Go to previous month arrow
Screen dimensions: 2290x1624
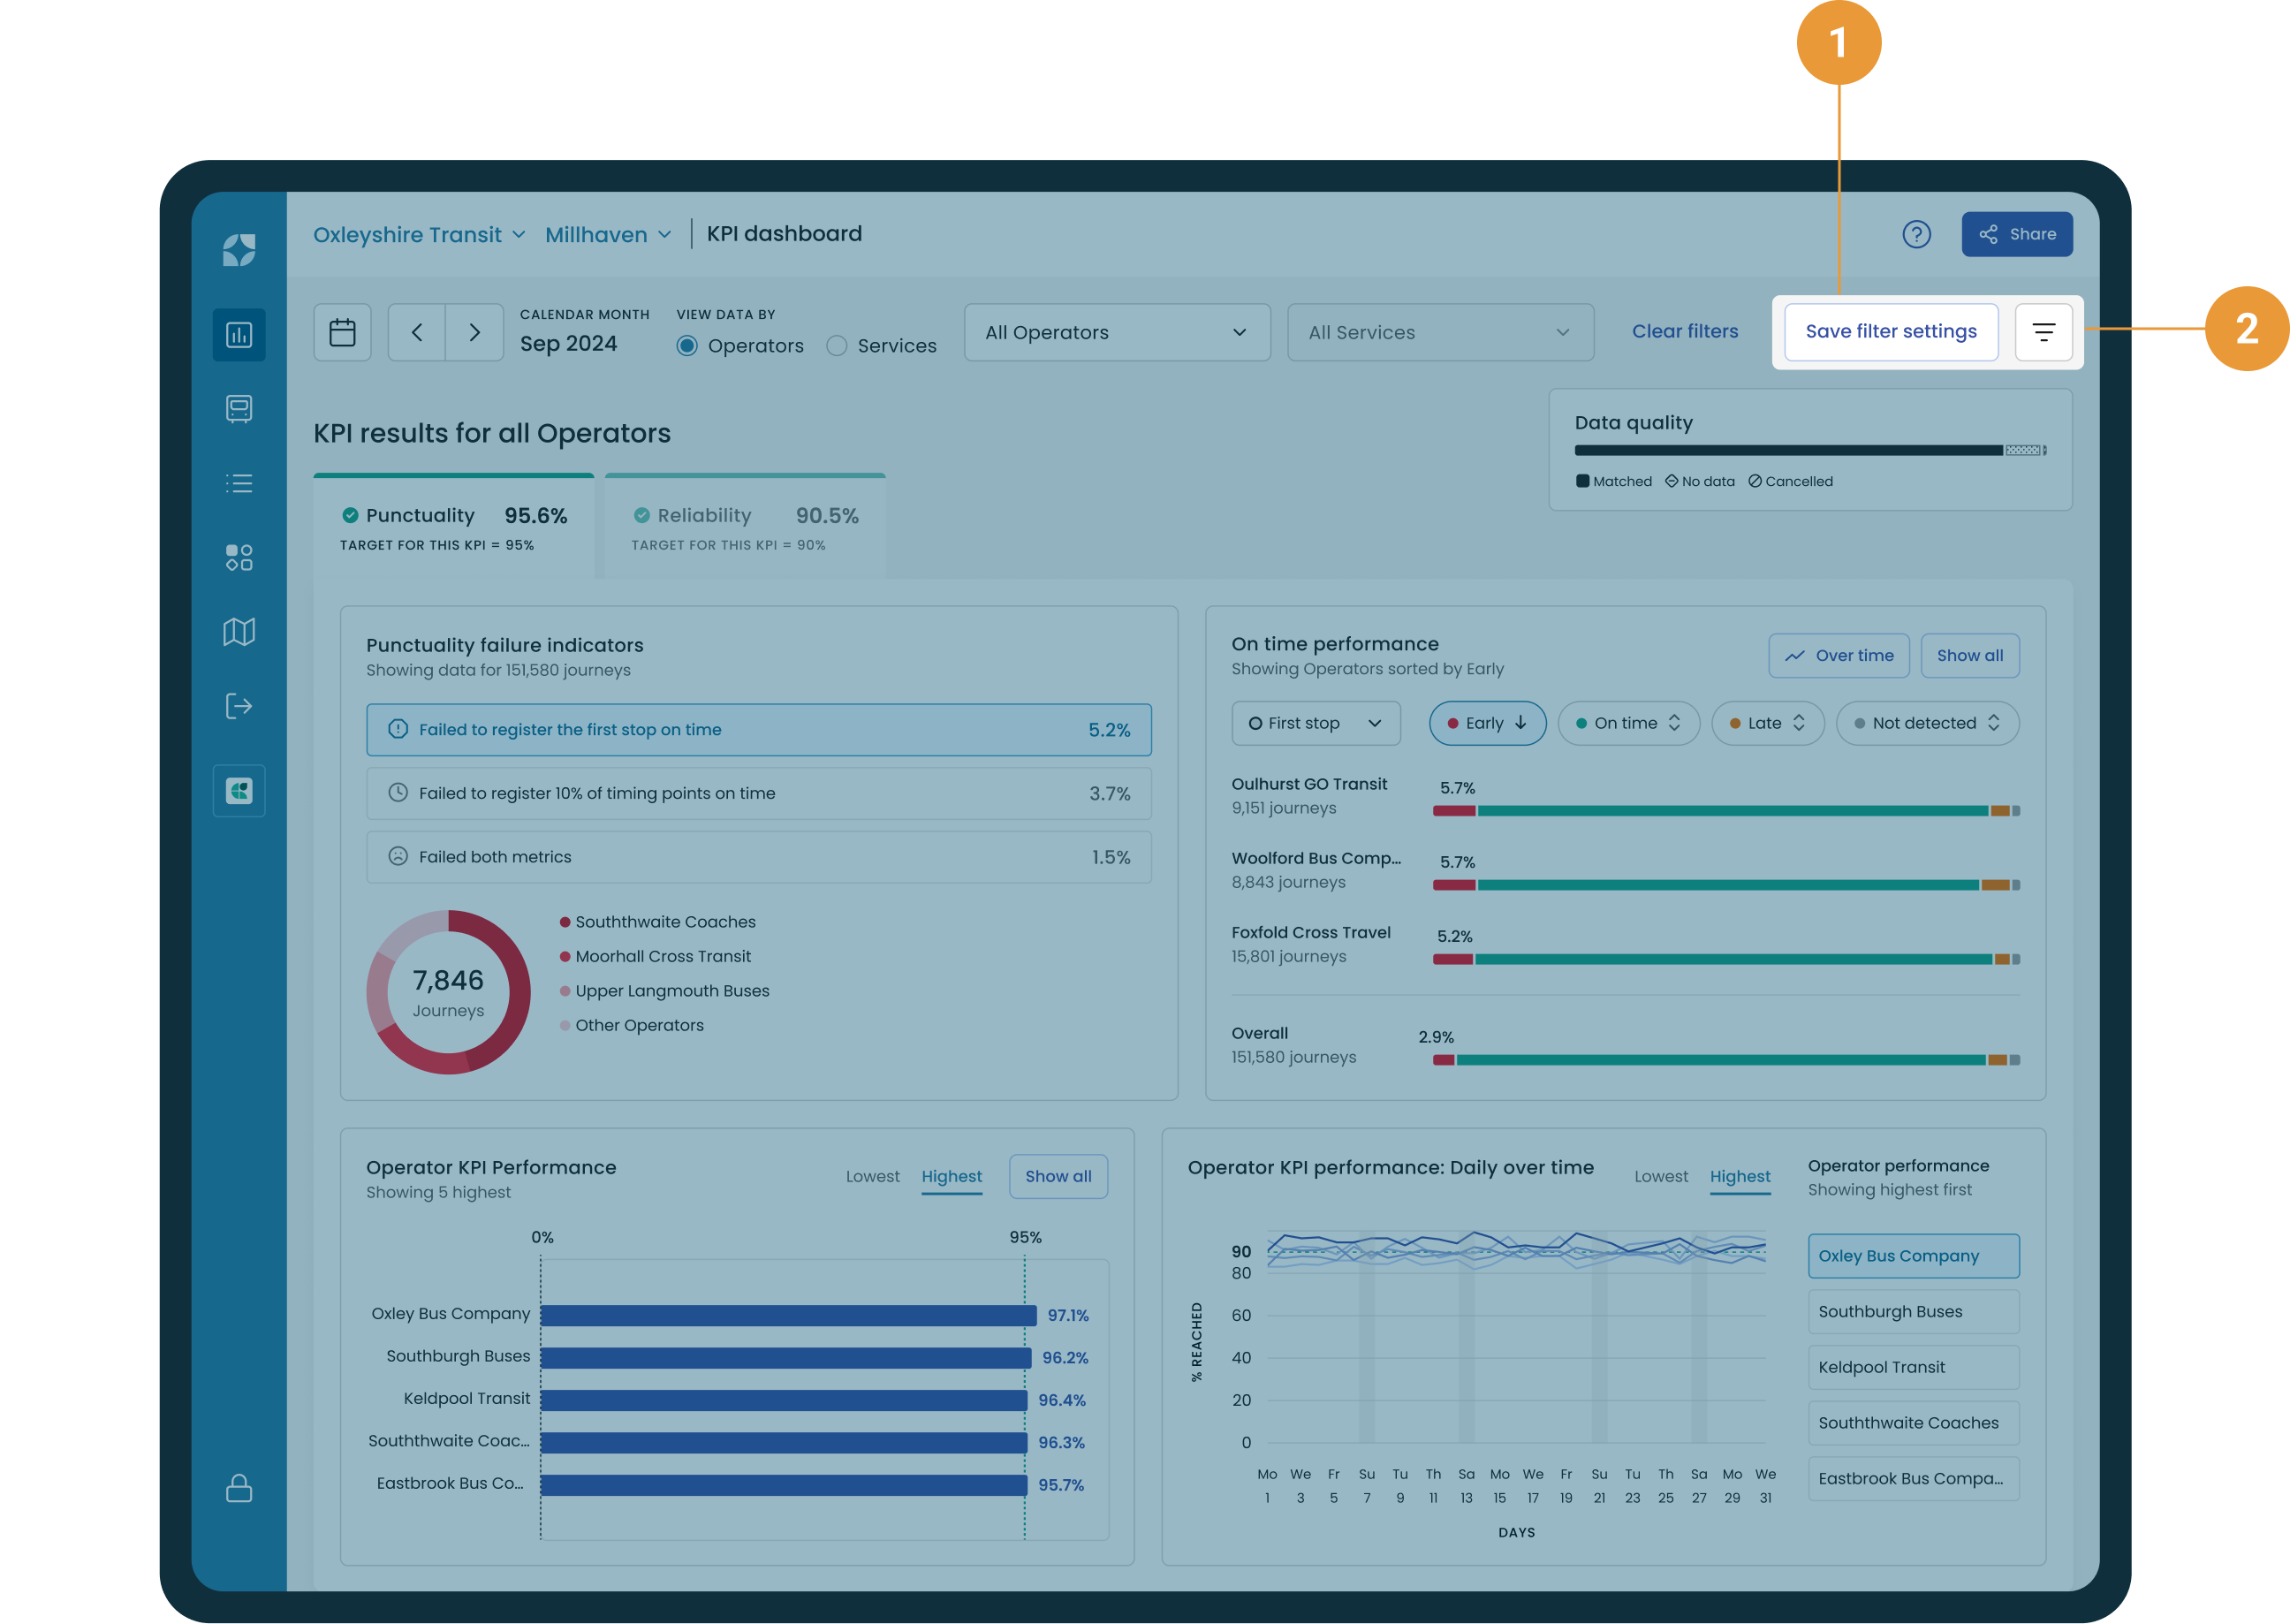click(x=417, y=332)
